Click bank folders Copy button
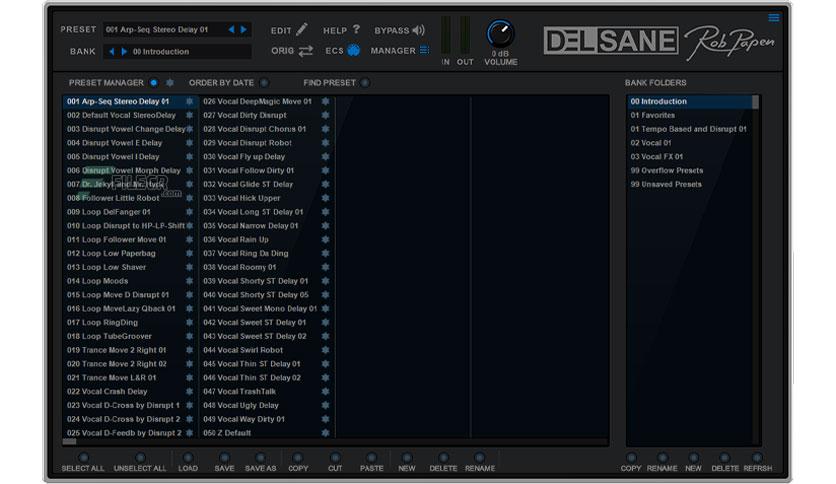Viewport: 836px width, 484px height. 631,457
